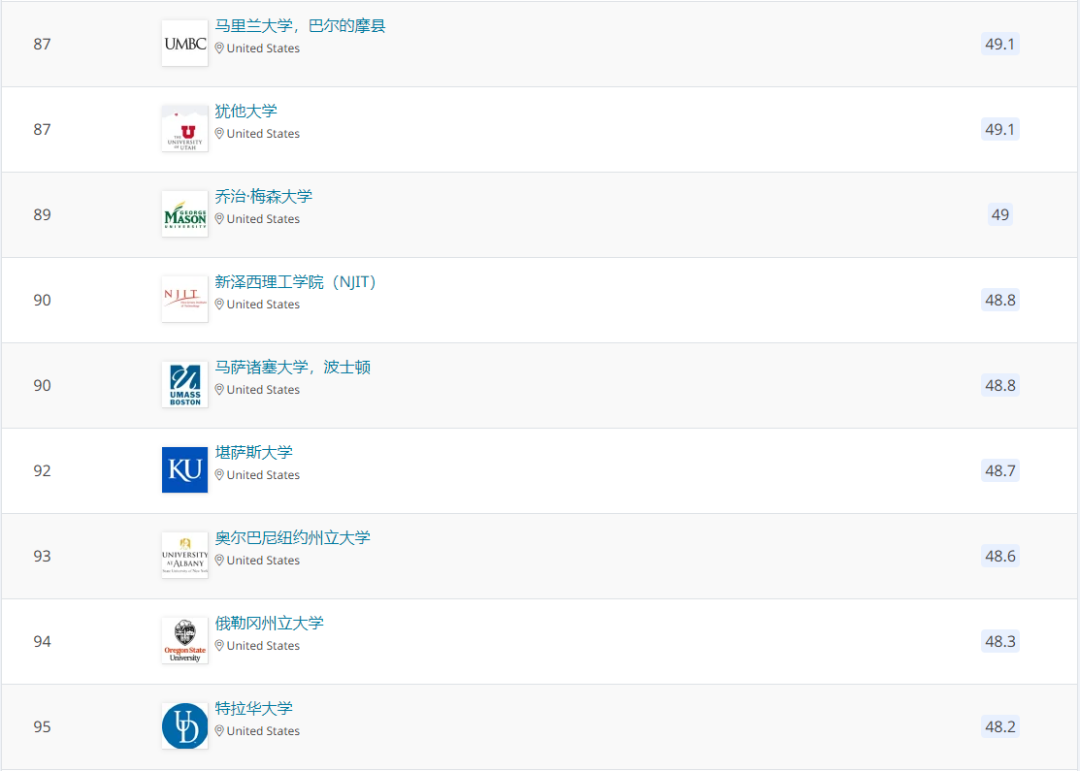Click location pin icon under 马萨诸塞大学
Screen dimensions: 1080x771
click(219, 390)
